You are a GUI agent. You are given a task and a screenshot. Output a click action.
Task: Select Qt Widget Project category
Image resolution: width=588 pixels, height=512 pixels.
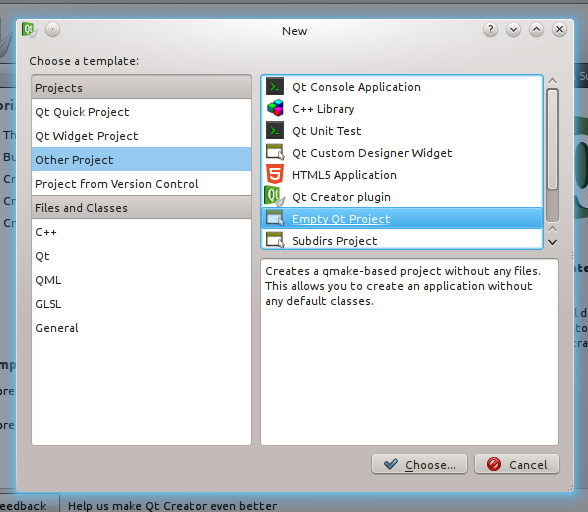pos(141,136)
